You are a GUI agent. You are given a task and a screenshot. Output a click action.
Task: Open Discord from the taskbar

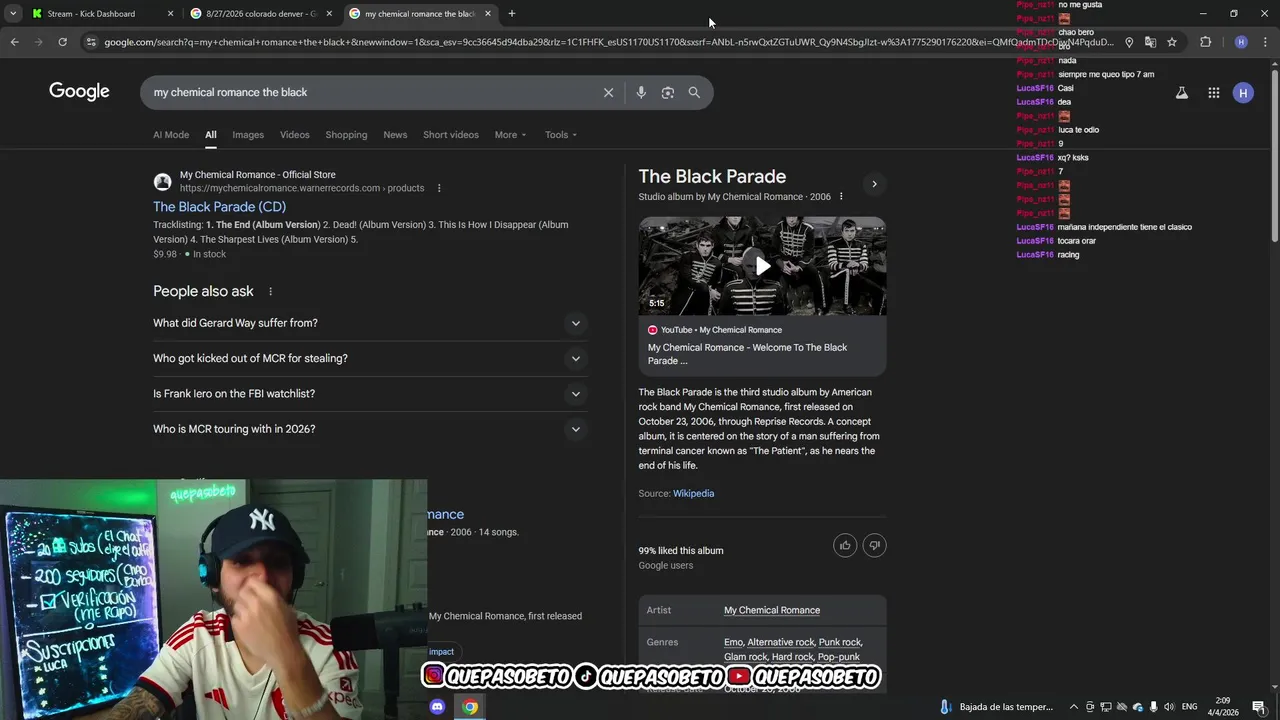pyautogui.click(x=437, y=707)
